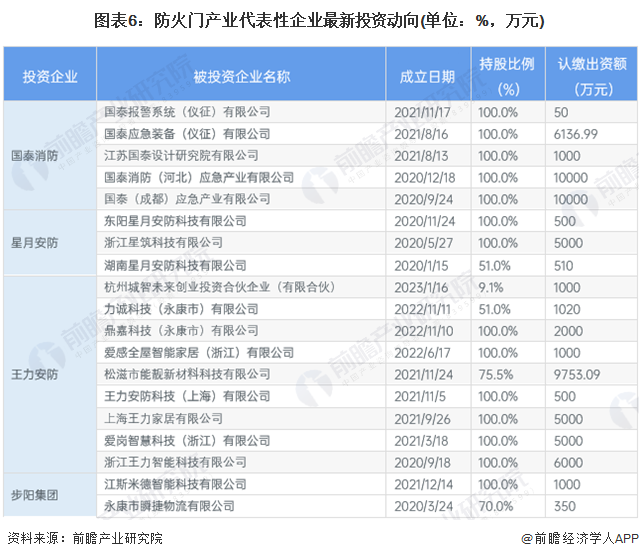Click 国泰应急装备（仪征）有限公司

click(x=187, y=134)
